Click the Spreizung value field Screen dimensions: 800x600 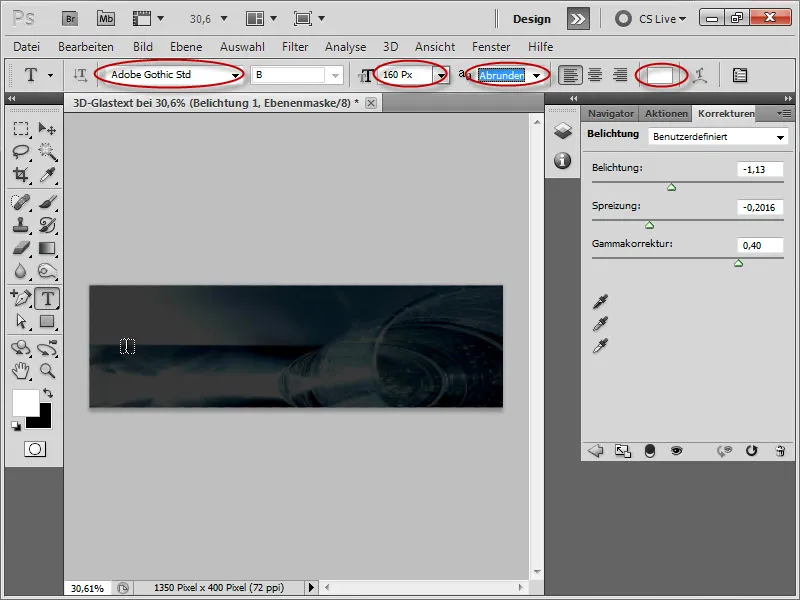760,207
